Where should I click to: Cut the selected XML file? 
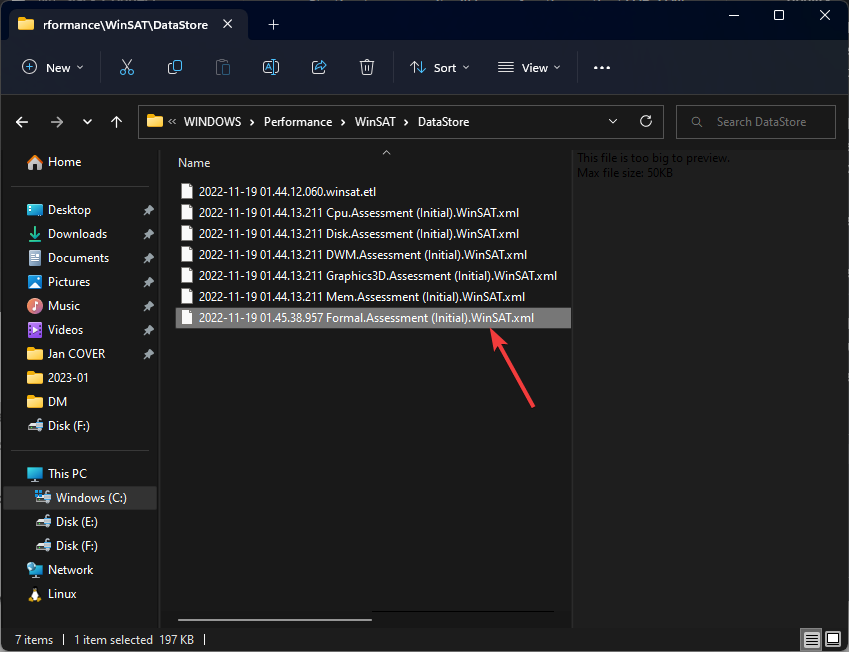point(126,67)
